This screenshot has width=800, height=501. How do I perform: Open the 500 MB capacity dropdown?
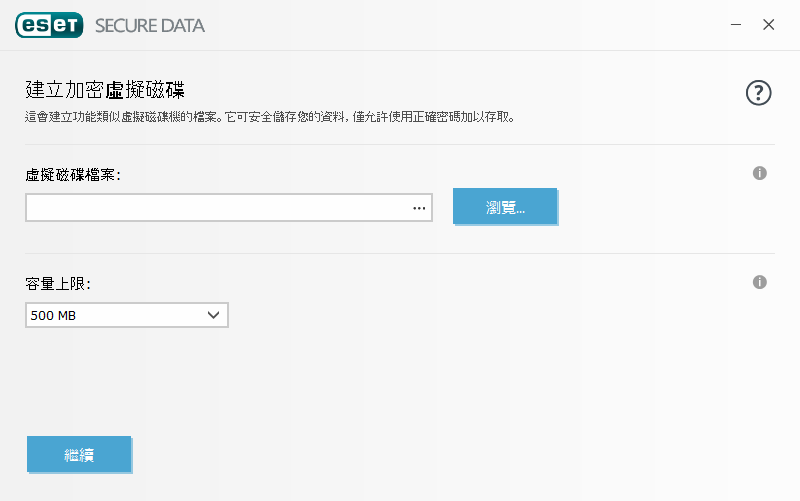[115, 315]
